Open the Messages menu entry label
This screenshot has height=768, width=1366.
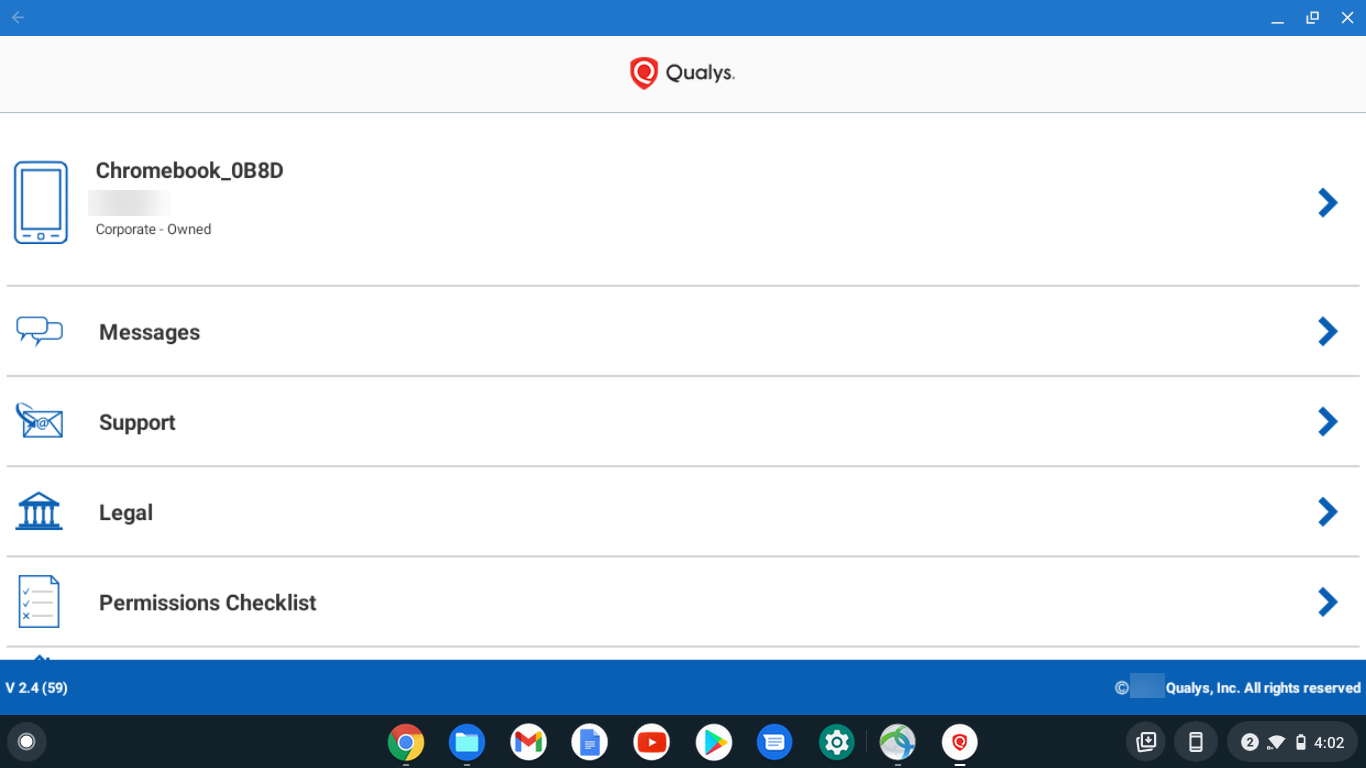[x=149, y=332]
